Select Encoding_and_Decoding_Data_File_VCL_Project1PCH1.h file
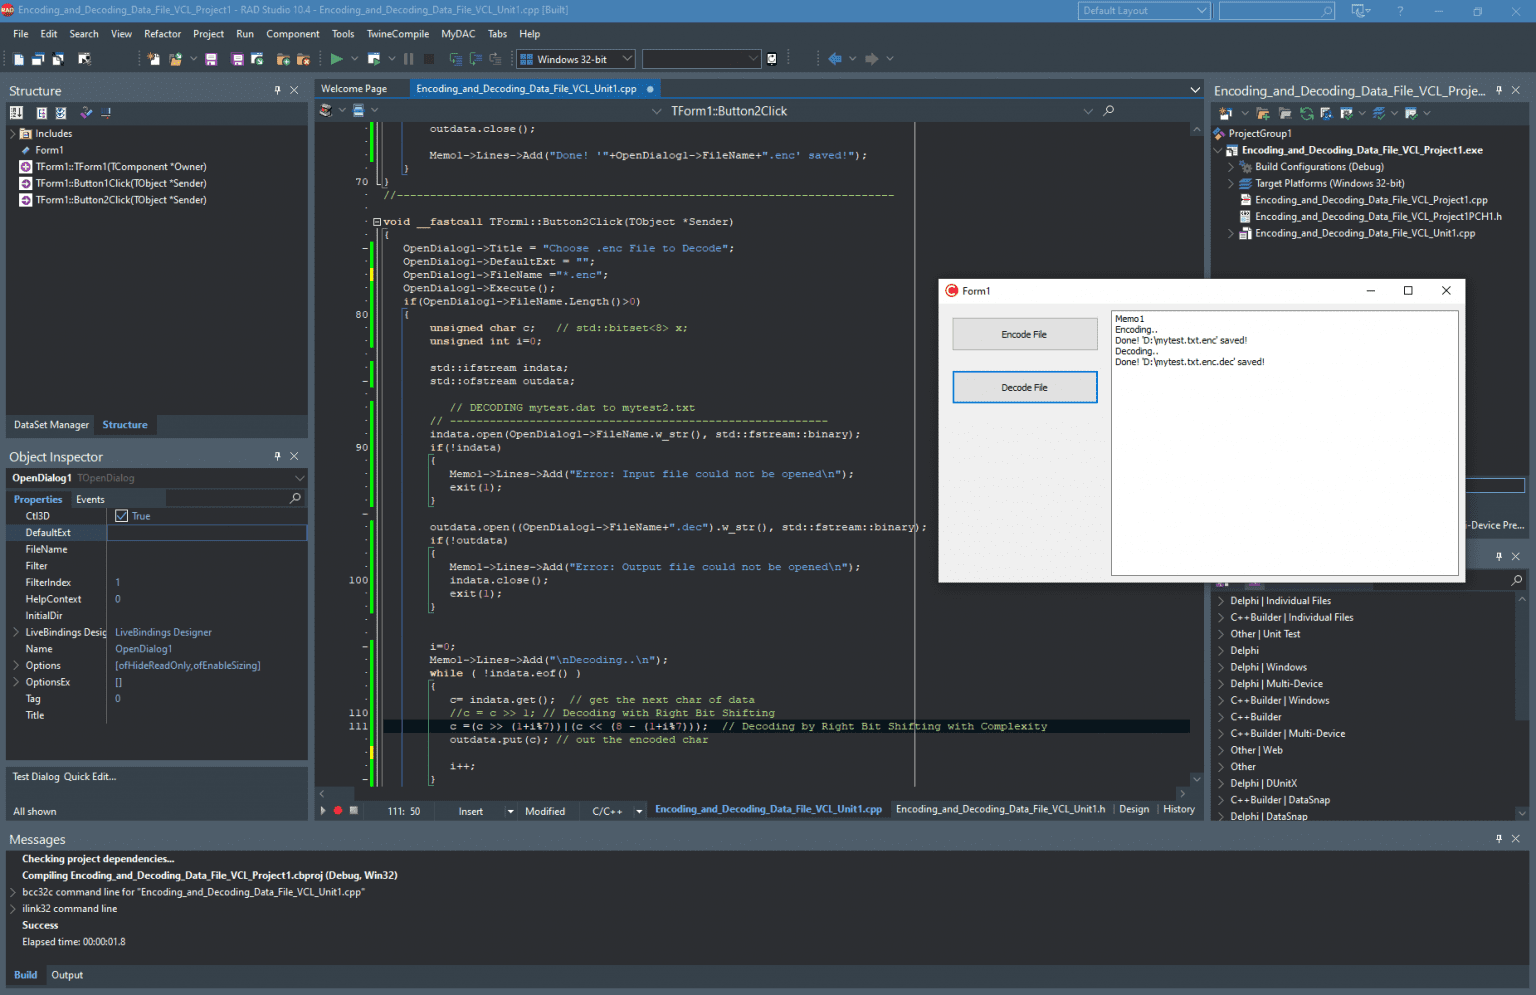This screenshot has width=1536, height=995. [x=1378, y=217]
